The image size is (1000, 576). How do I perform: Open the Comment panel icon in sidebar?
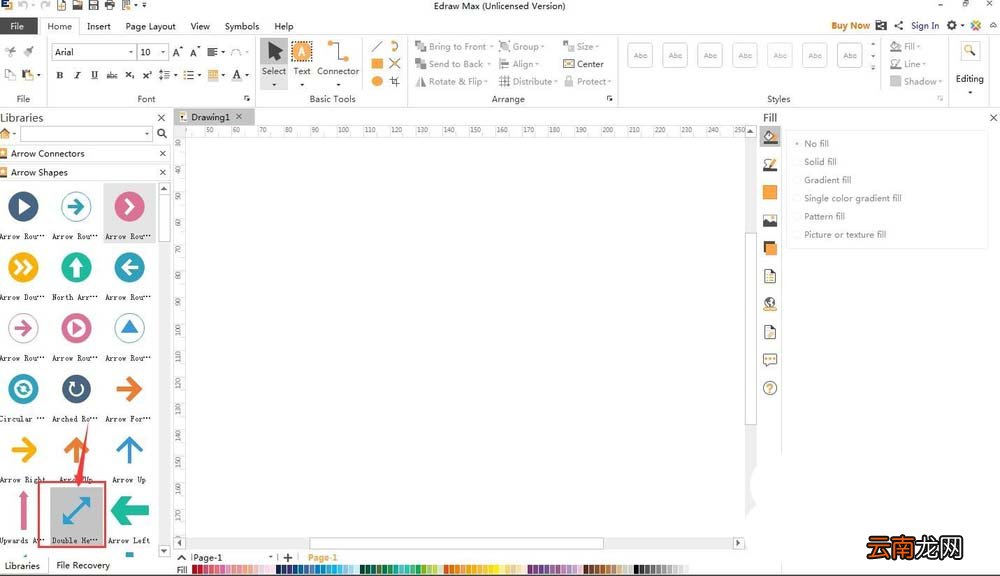click(x=770, y=360)
